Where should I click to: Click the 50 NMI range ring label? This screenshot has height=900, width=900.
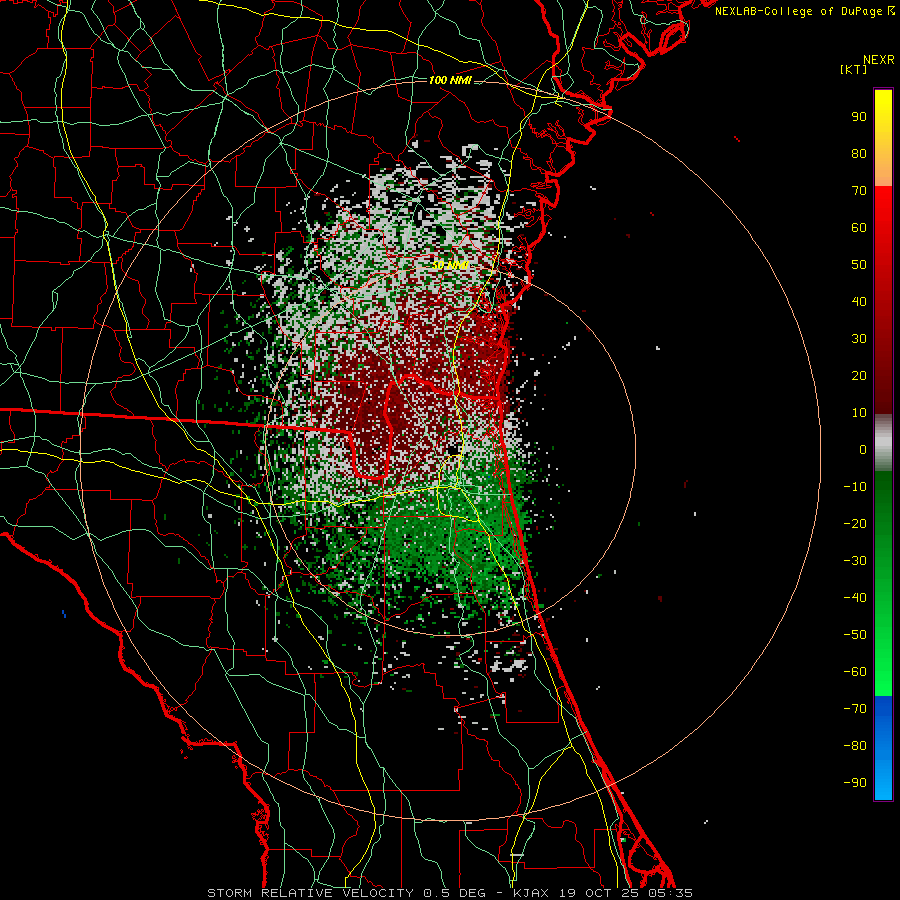[450, 265]
